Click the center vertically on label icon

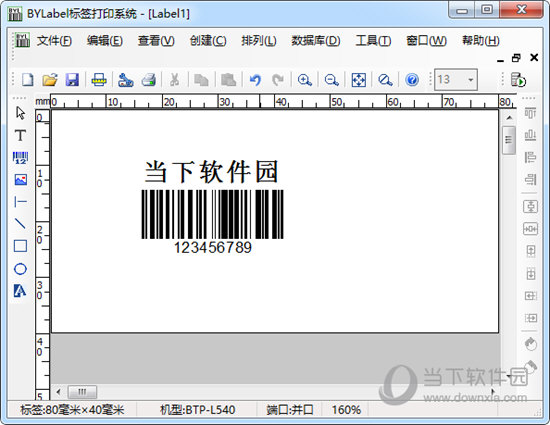pyautogui.click(x=530, y=206)
